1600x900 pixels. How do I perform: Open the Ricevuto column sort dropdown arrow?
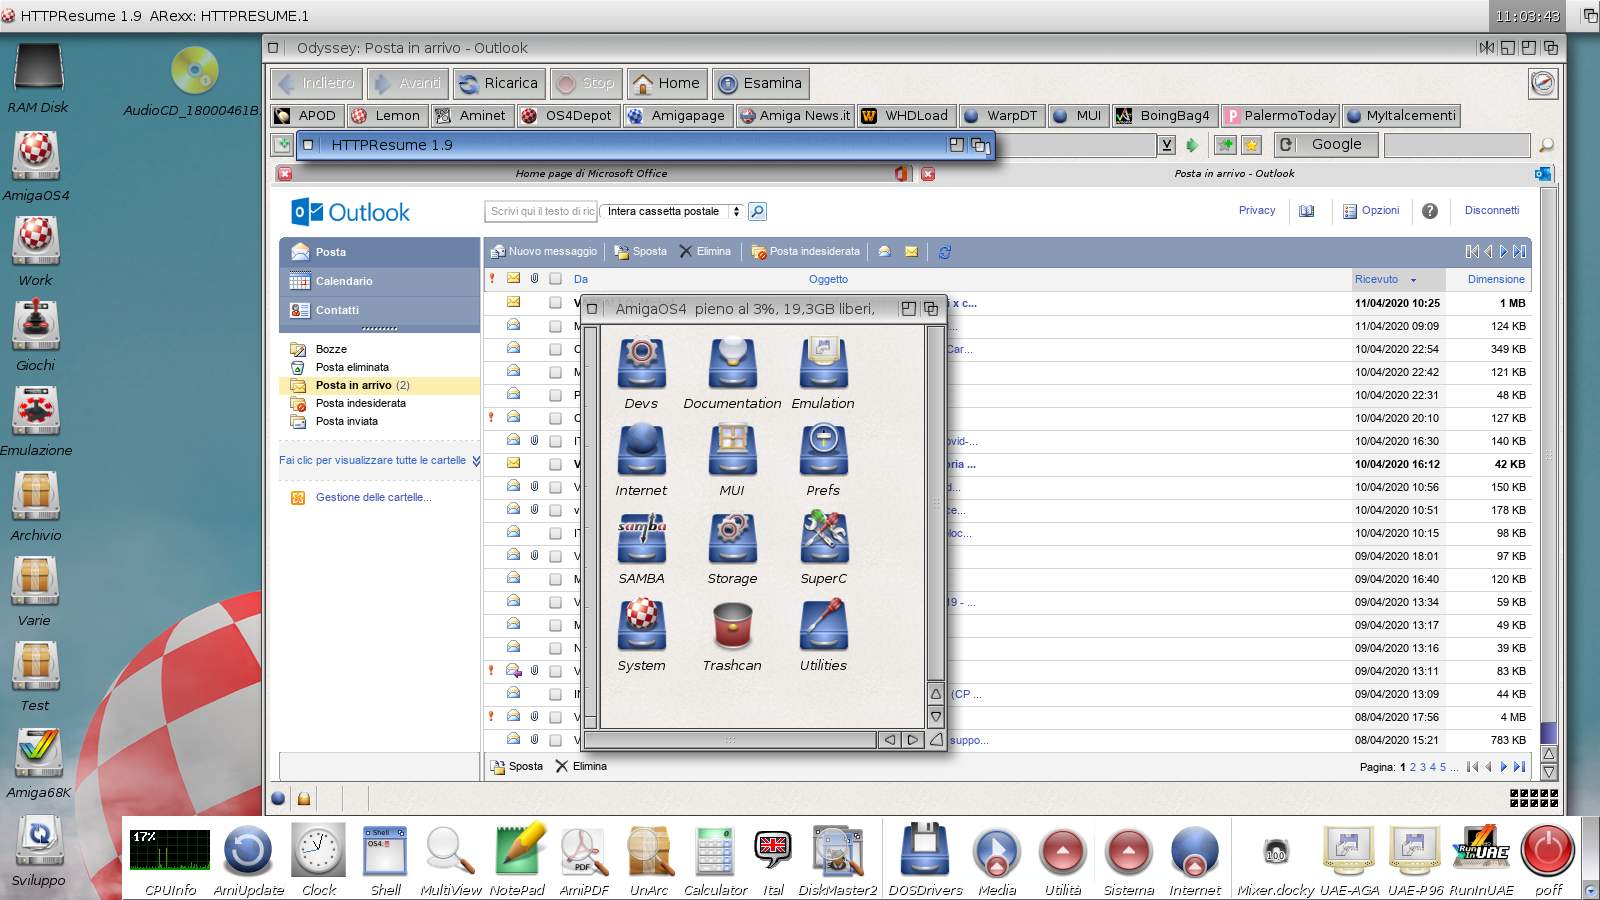tap(1413, 280)
